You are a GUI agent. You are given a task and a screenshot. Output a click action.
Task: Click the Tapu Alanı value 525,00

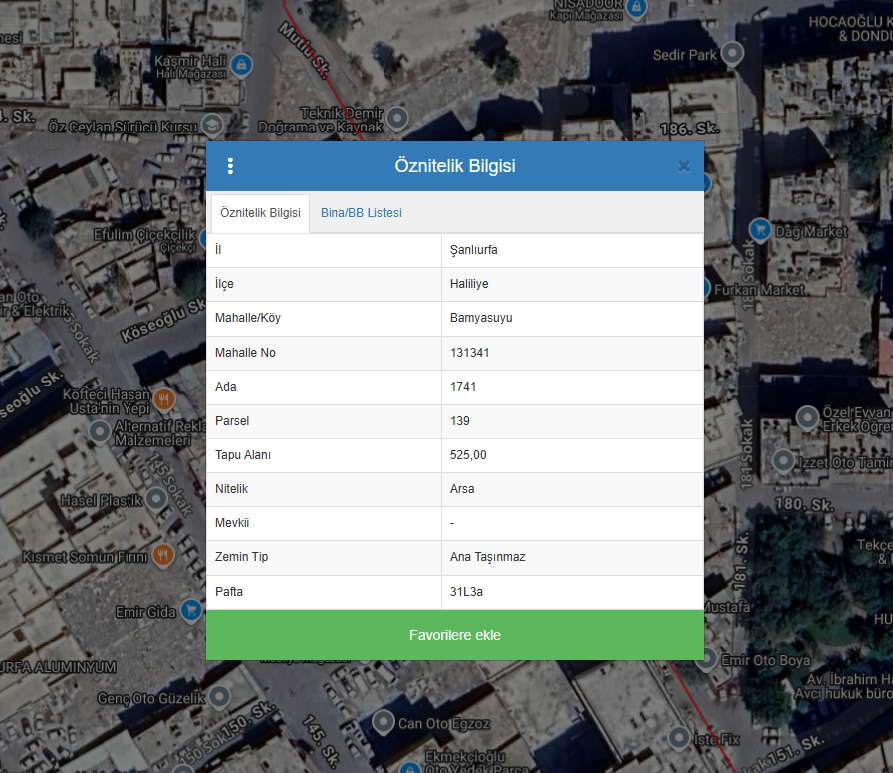tap(572, 455)
